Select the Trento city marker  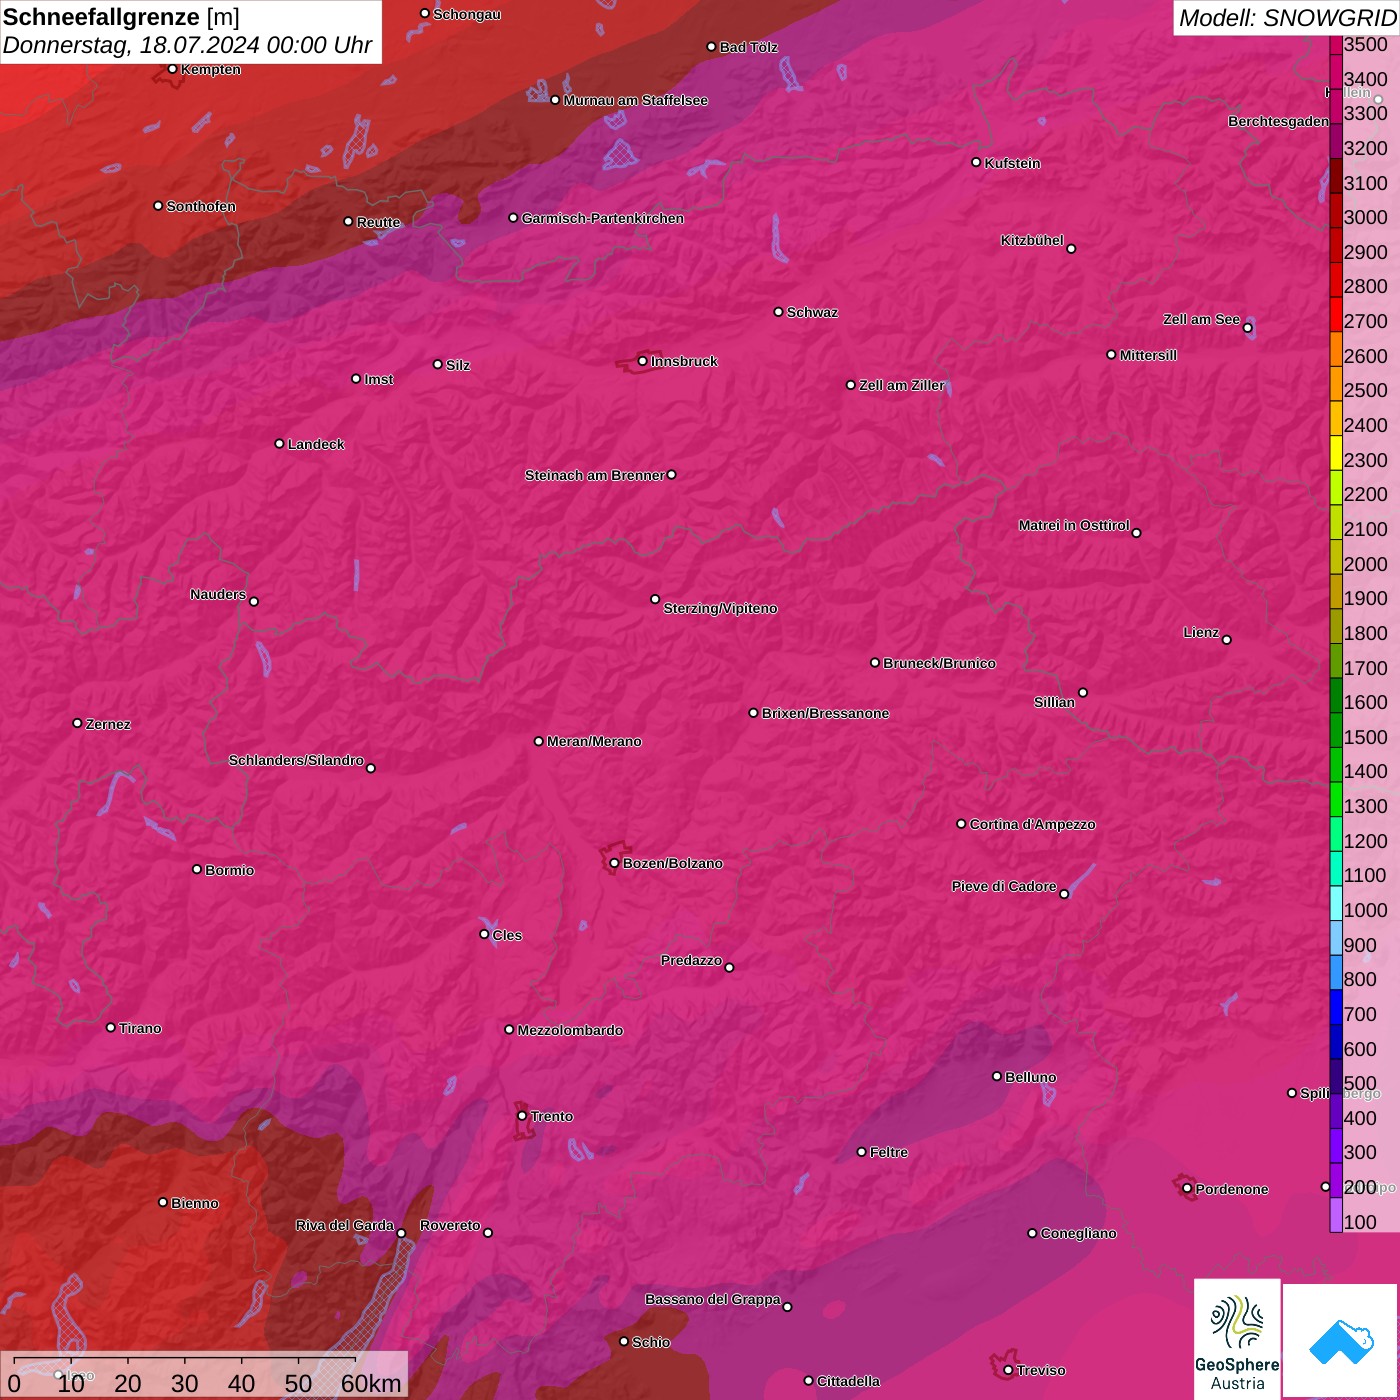point(522,1116)
